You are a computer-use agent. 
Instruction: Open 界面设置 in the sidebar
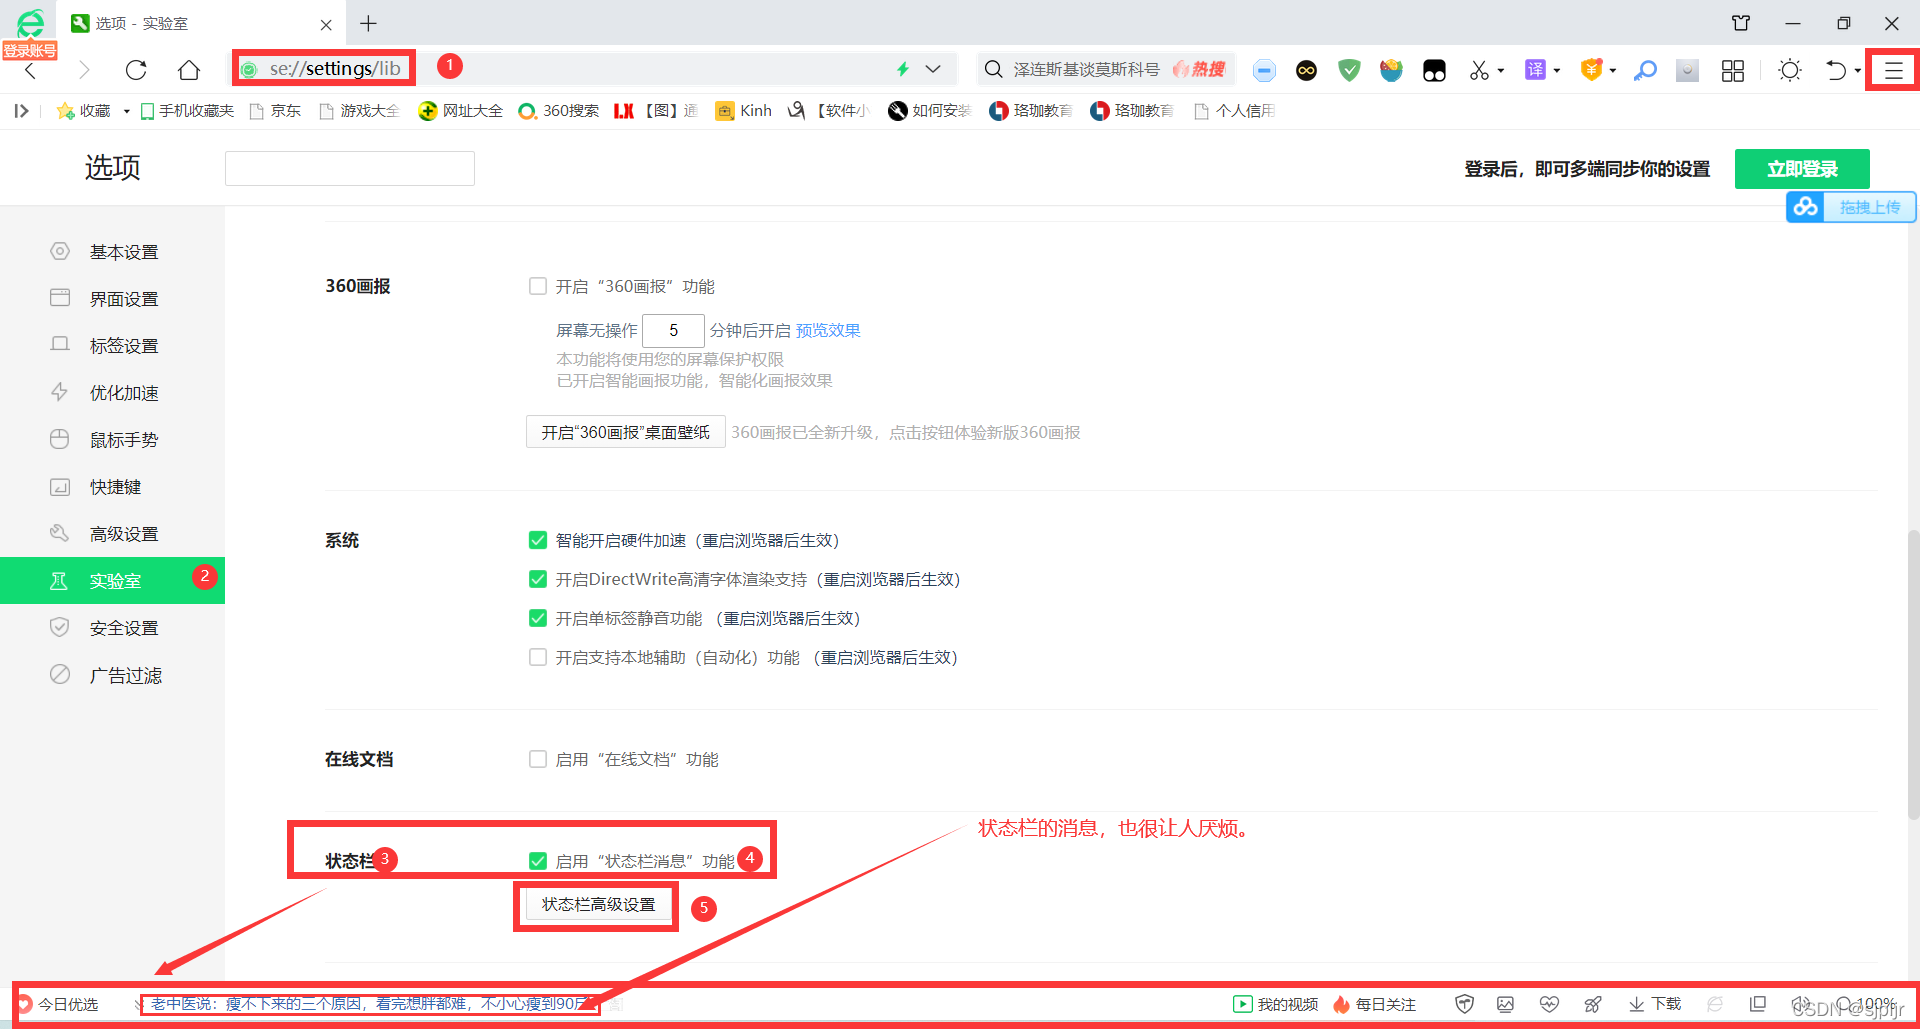click(x=112, y=299)
